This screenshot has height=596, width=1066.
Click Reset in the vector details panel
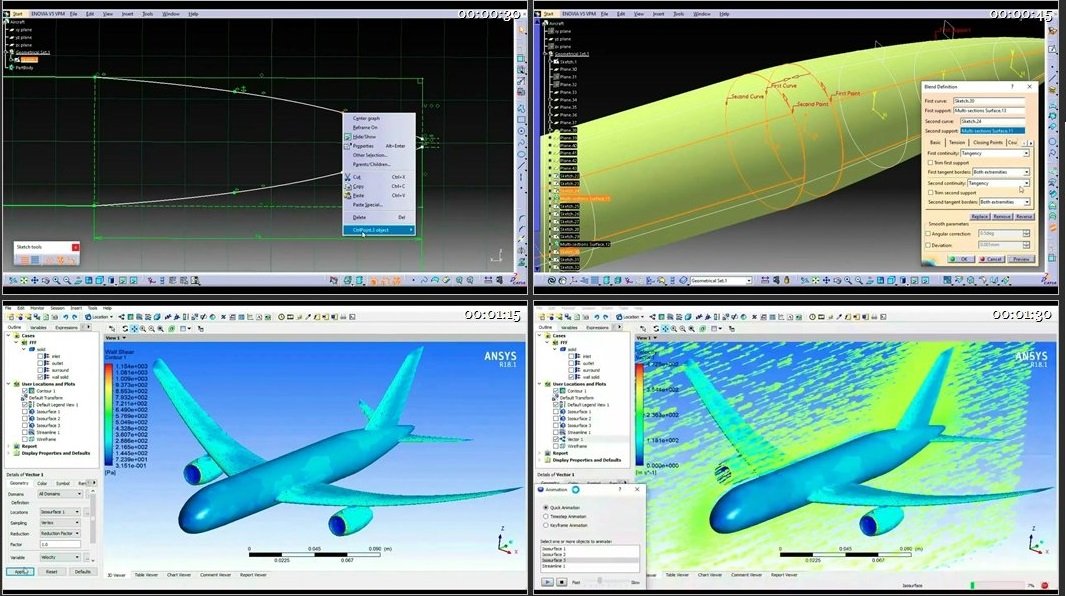52,572
